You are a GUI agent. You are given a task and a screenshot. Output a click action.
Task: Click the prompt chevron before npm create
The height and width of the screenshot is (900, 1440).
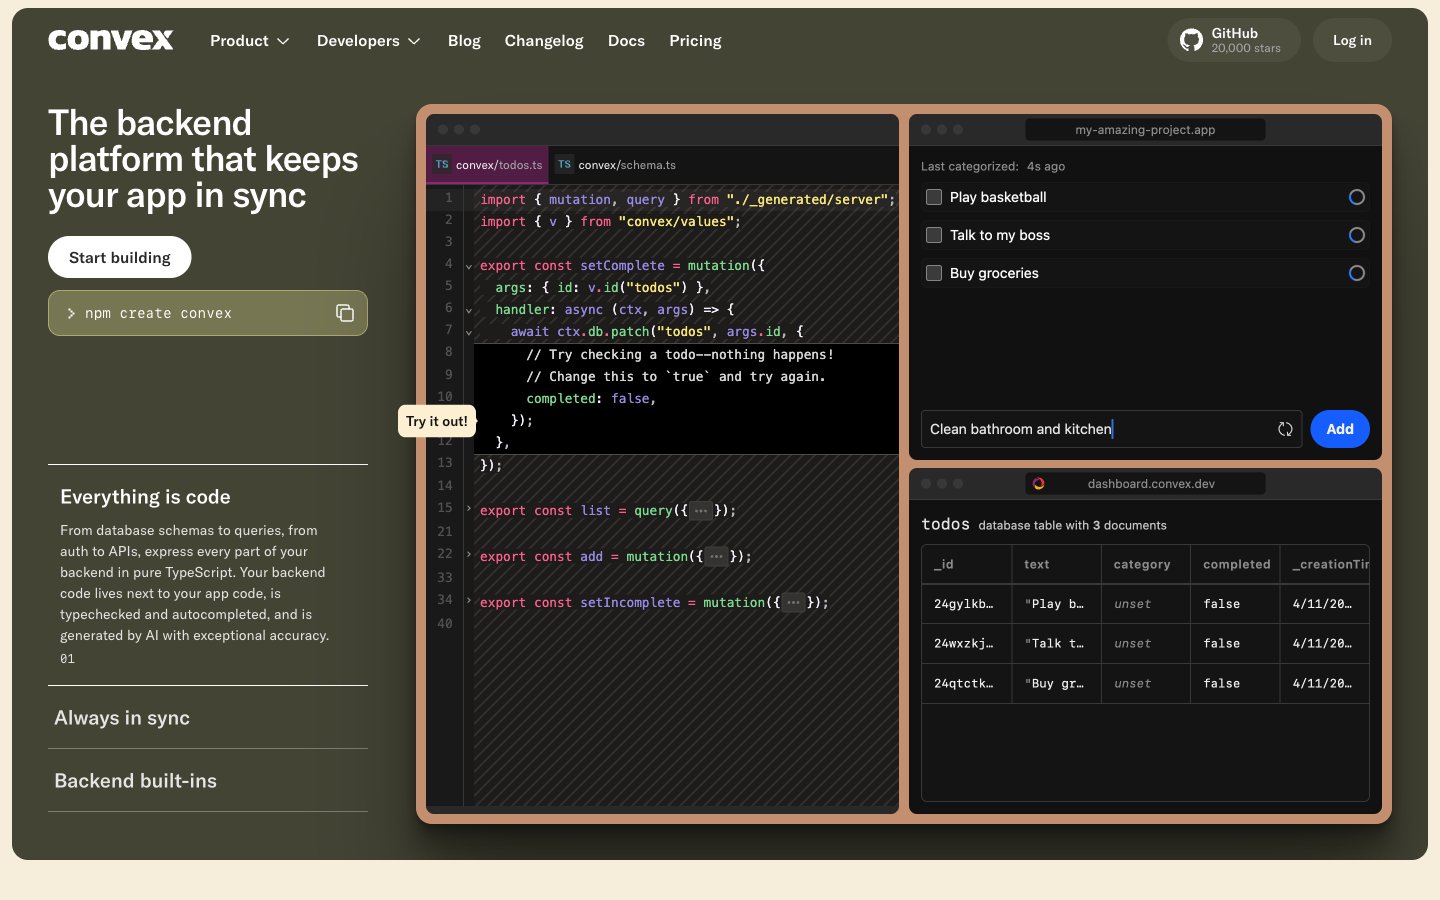pyautogui.click(x=71, y=313)
